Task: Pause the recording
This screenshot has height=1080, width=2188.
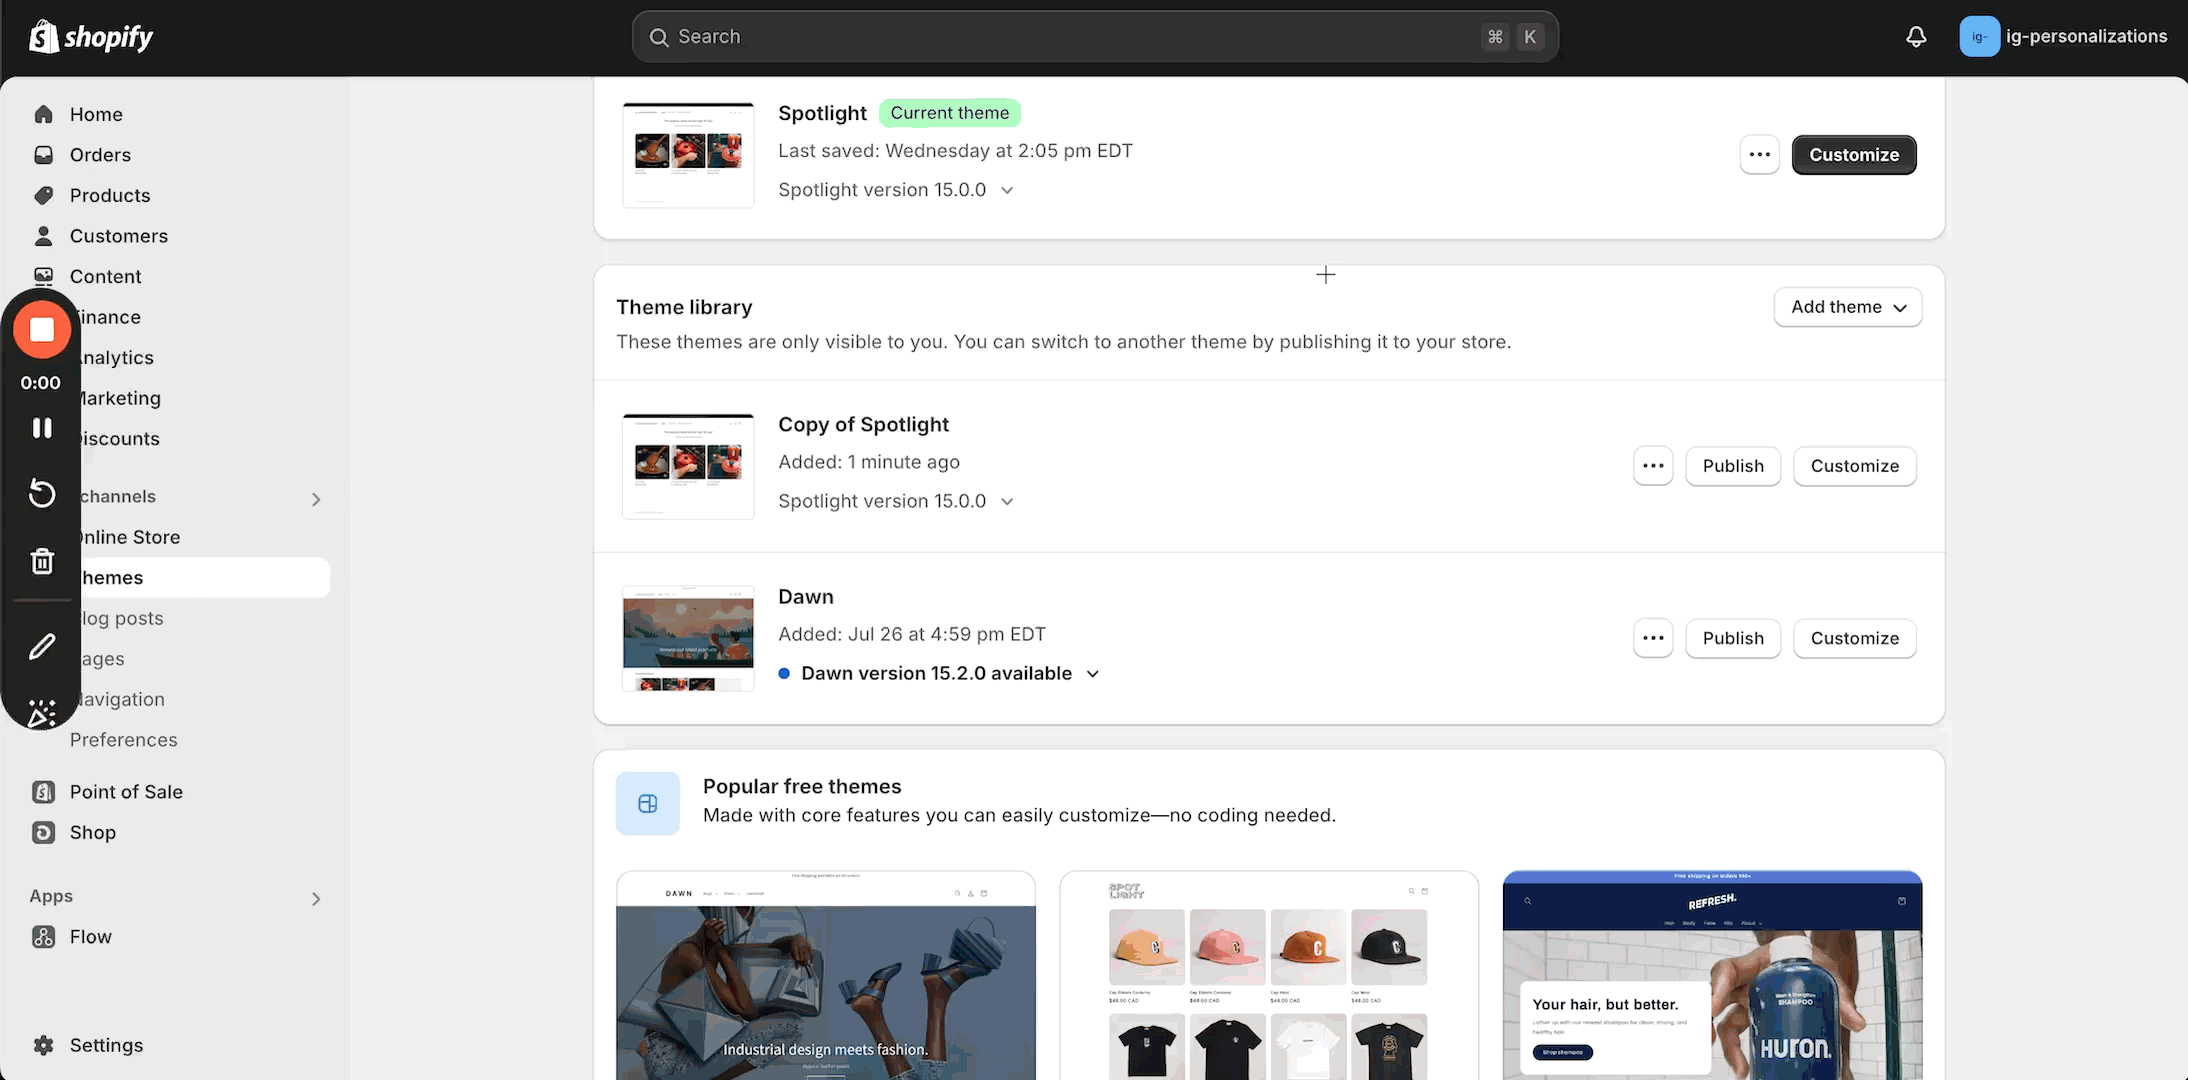Action: coord(42,428)
